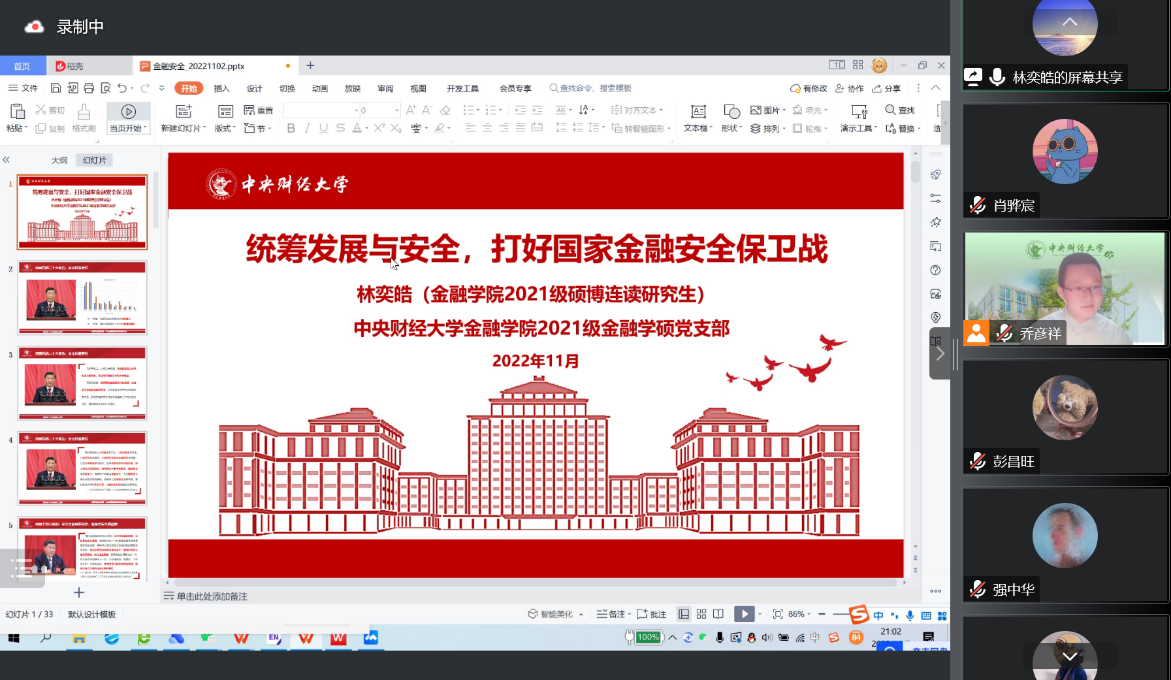Switch to the outline (大纲) pane tab
Image resolution: width=1171 pixels, height=680 pixels.
pos(59,160)
